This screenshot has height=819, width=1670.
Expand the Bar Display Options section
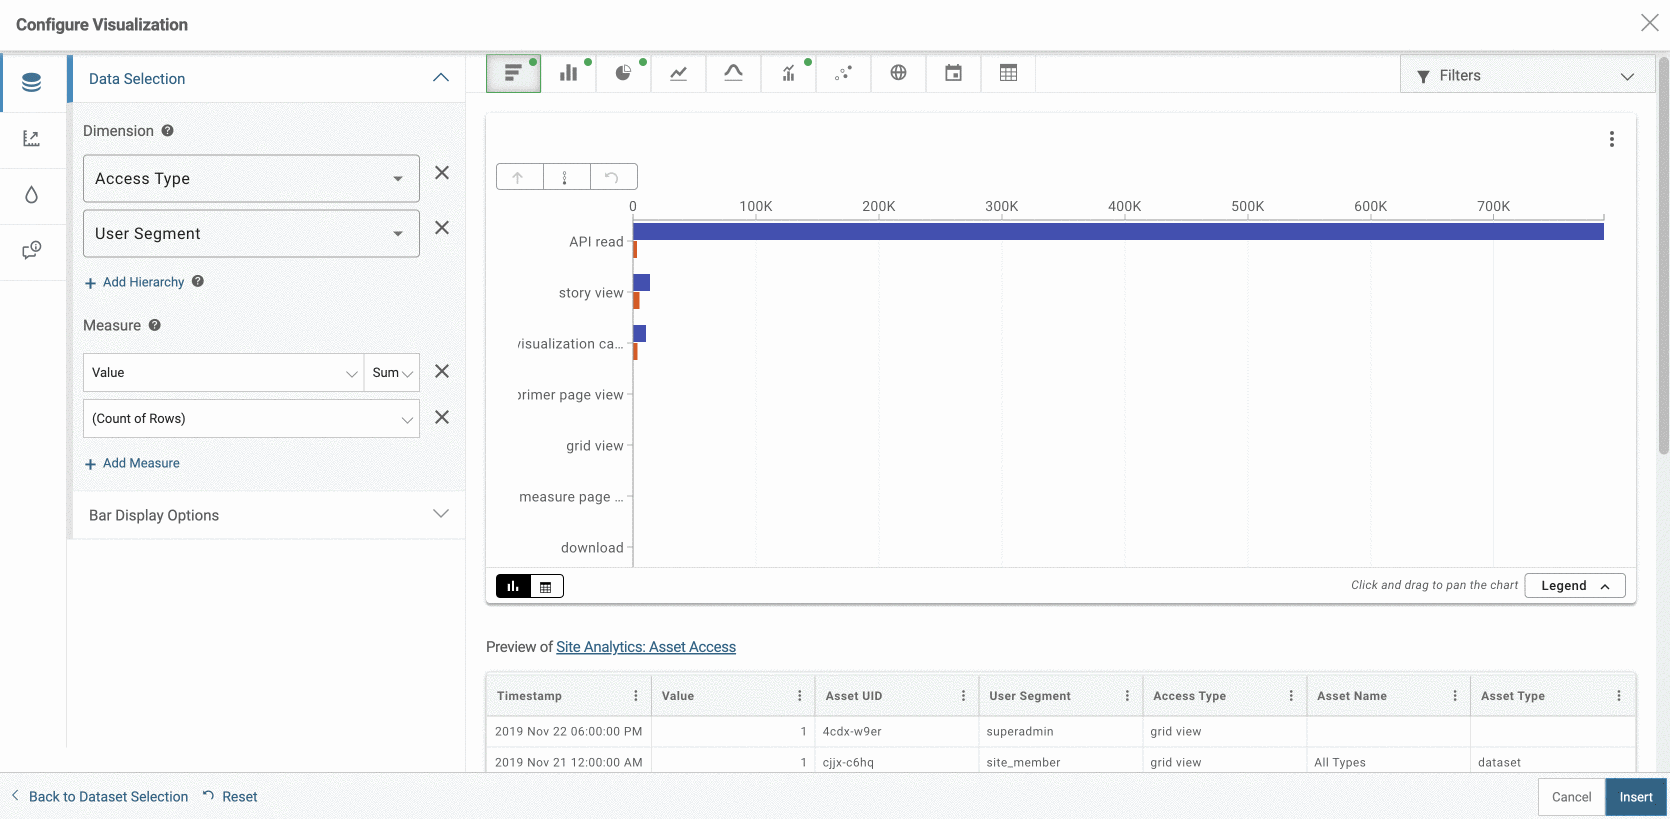pyautogui.click(x=268, y=515)
